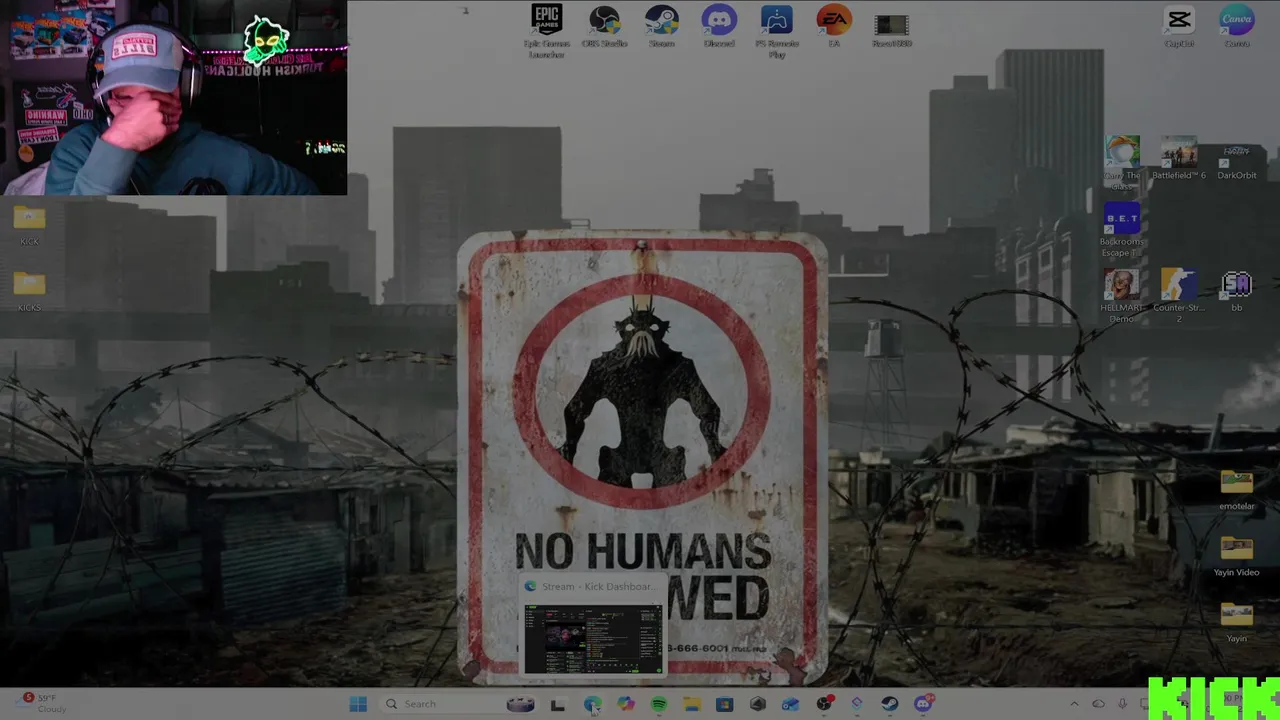1280x720 pixels.
Task: Select the Carry The Glass game shortcut
Action: click(1122, 163)
